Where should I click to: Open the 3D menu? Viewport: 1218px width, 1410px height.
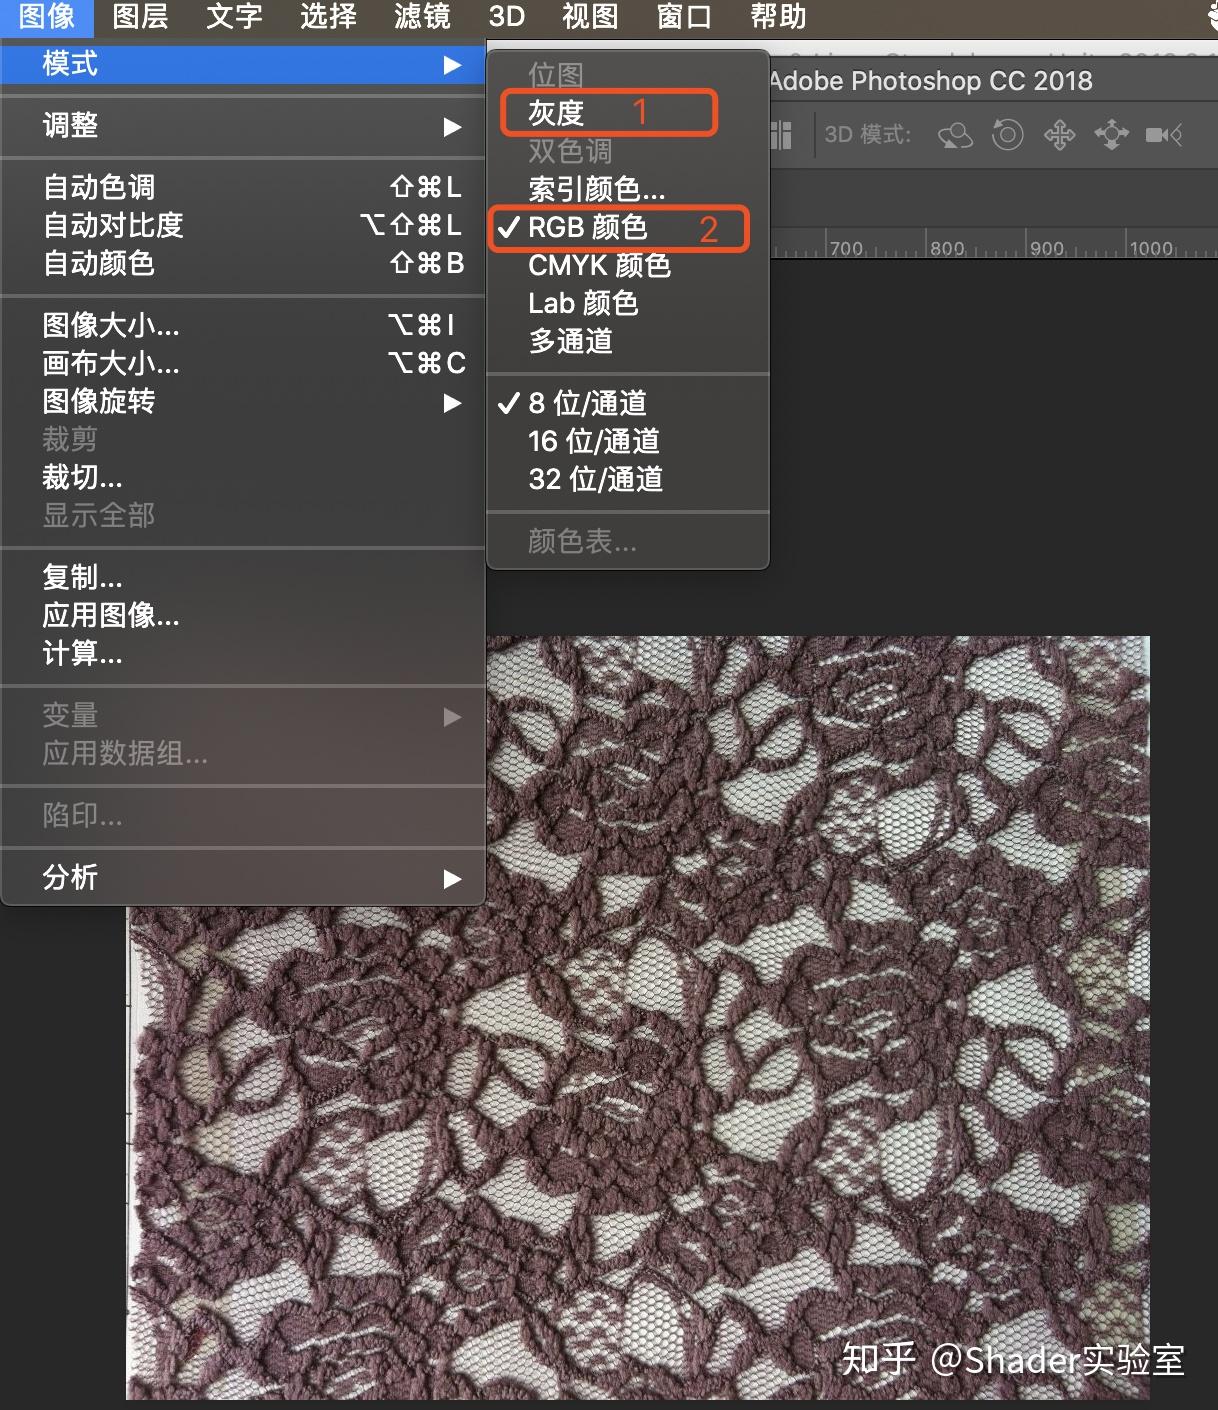(x=507, y=17)
